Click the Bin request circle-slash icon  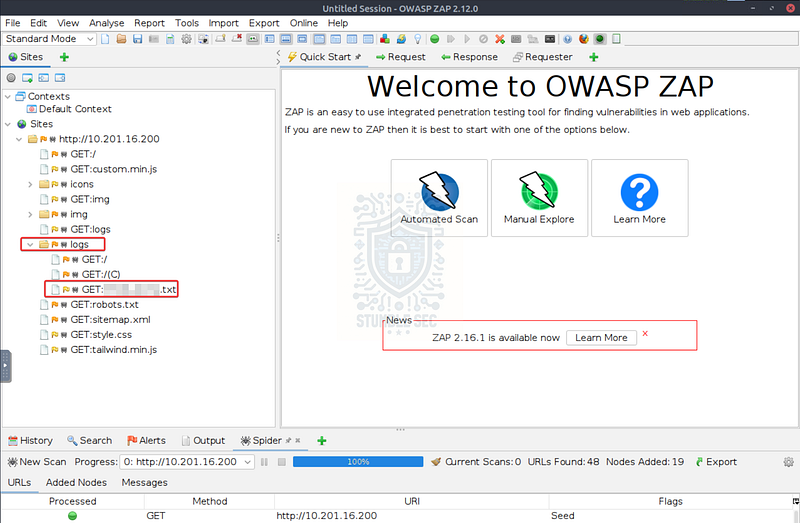coord(484,39)
